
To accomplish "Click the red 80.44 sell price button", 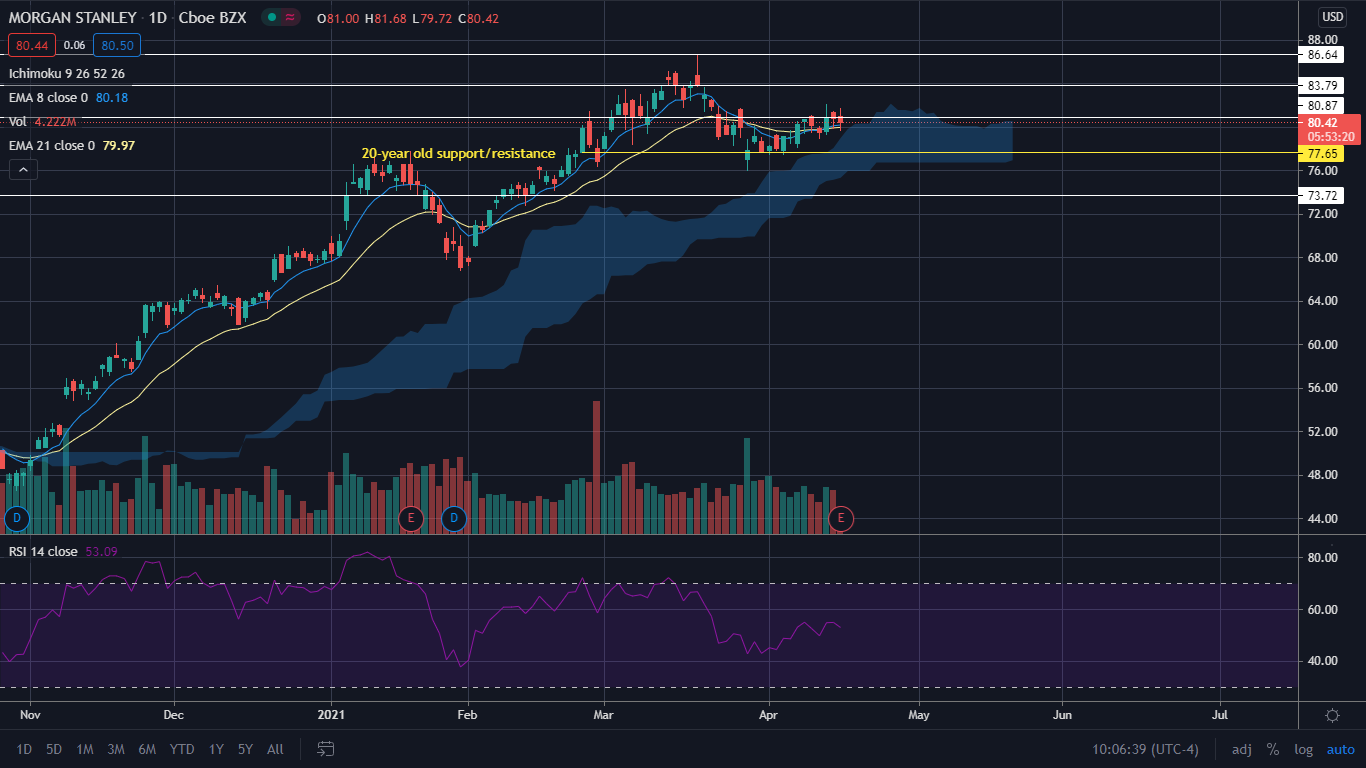I will pos(31,45).
